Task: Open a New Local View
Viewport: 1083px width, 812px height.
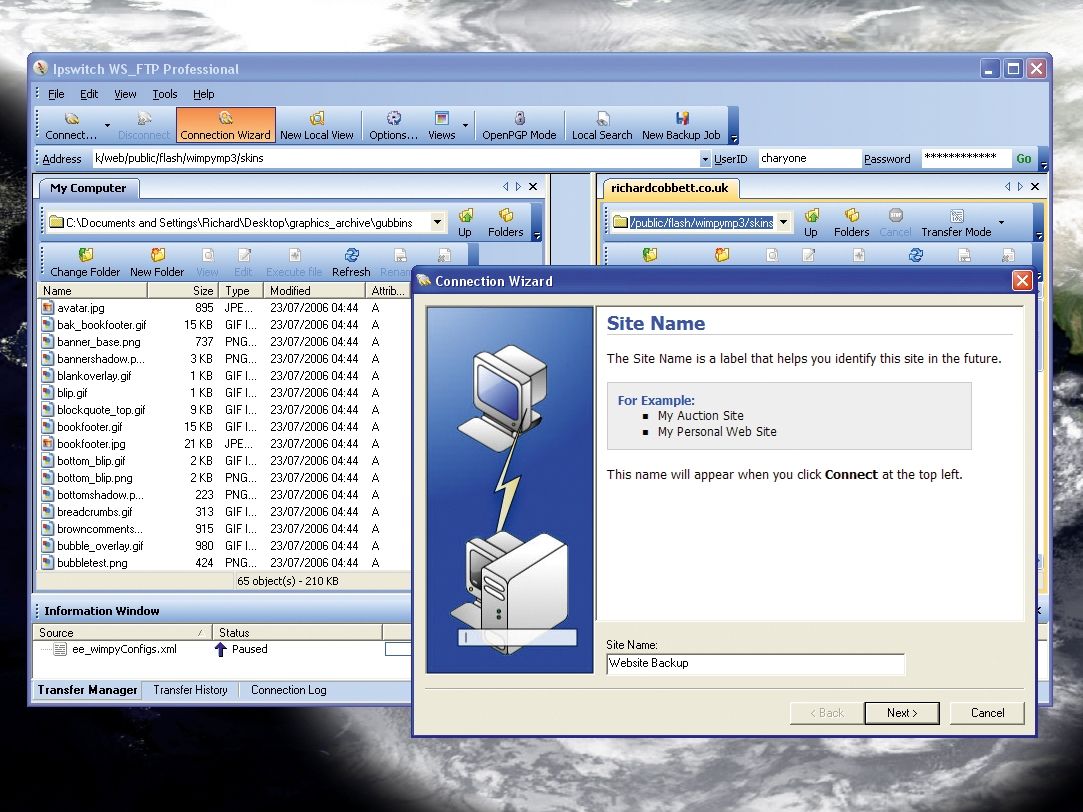Action: click(316, 125)
